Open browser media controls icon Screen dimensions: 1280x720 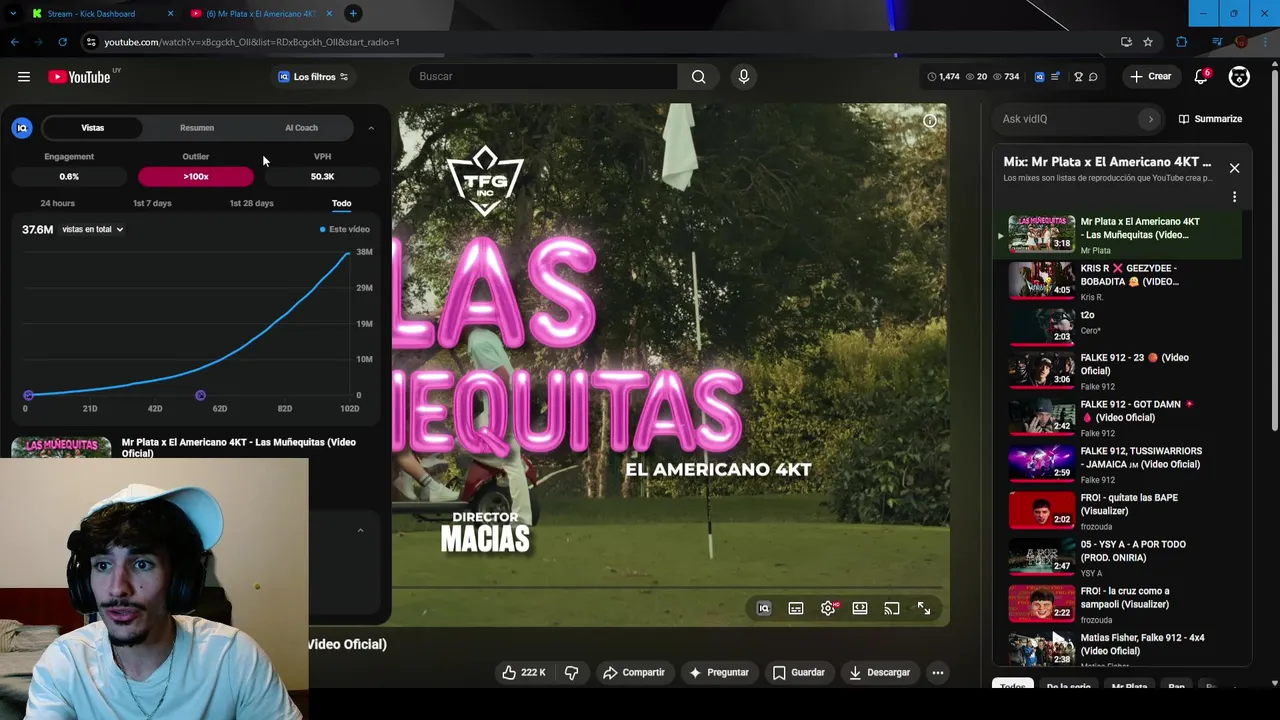[1217, 42]
